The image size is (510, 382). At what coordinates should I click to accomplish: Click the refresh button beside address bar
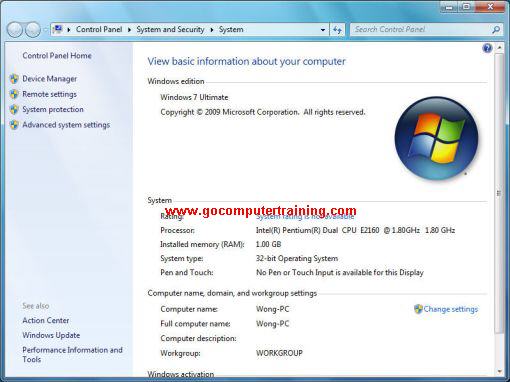[337, 30]
